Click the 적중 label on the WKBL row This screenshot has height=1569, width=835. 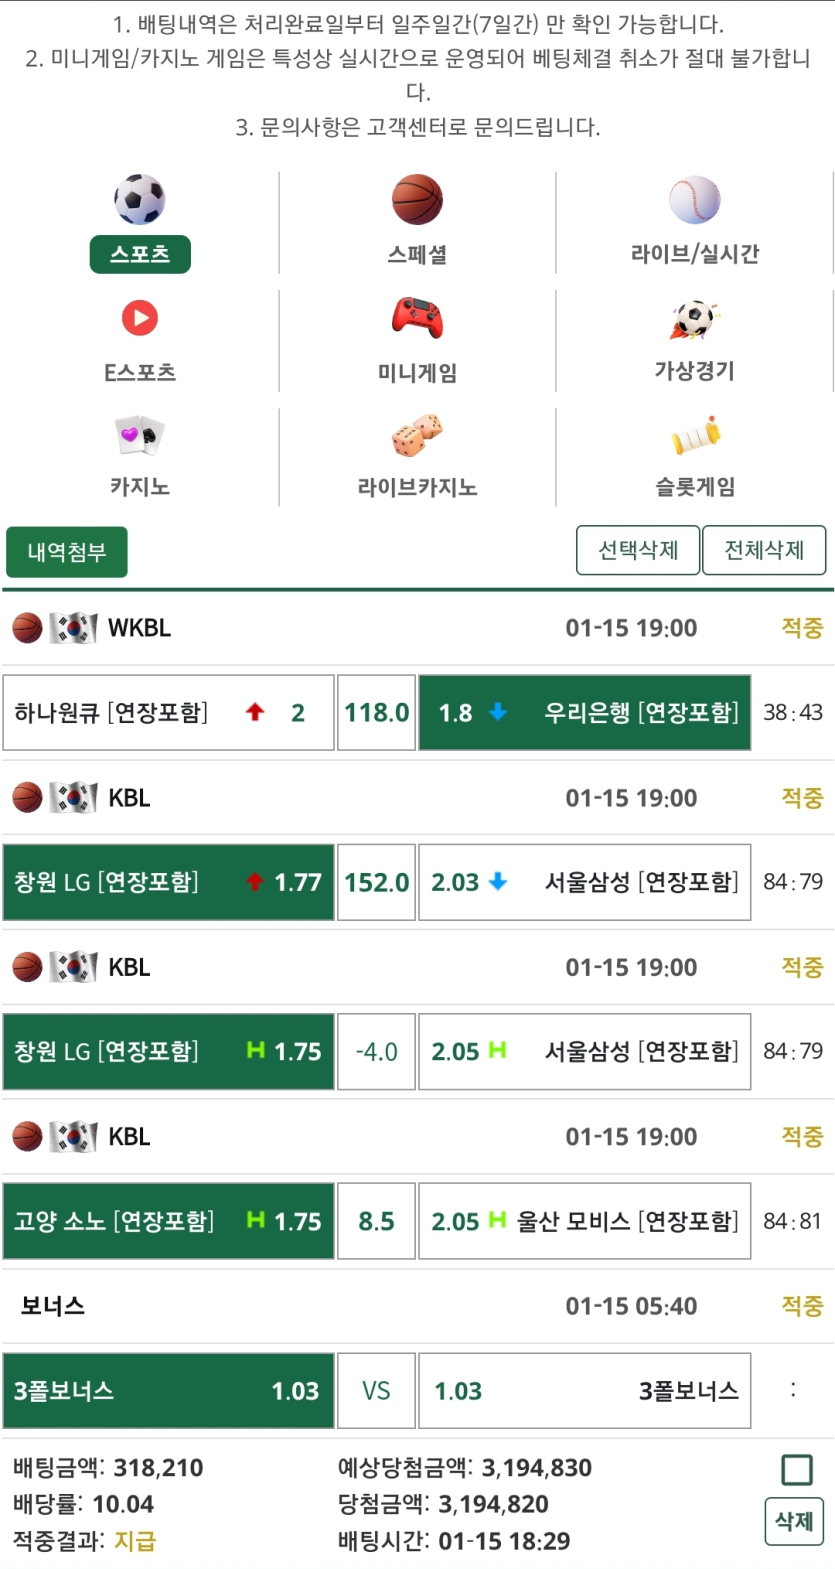(x=801, y=628)
